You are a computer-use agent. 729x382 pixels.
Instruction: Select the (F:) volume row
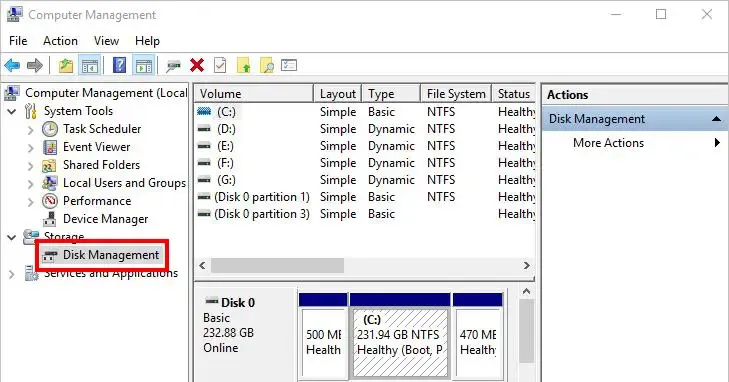[364, 163]
